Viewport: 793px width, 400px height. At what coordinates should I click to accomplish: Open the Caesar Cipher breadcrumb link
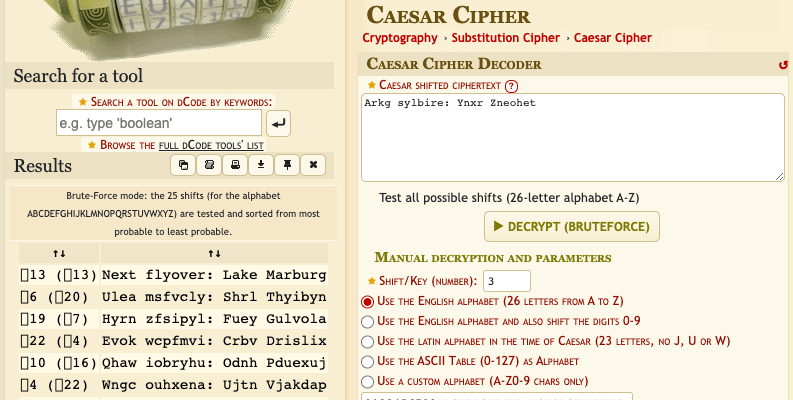tap(612, 38)
